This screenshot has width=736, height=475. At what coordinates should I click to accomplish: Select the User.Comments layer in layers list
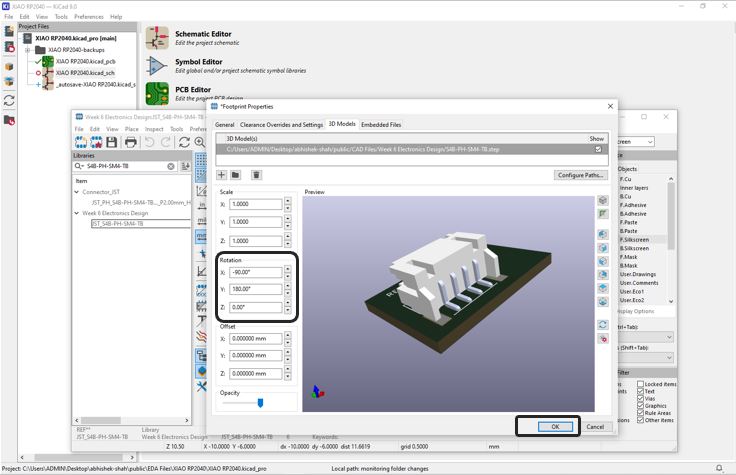(x=641, y=283)
